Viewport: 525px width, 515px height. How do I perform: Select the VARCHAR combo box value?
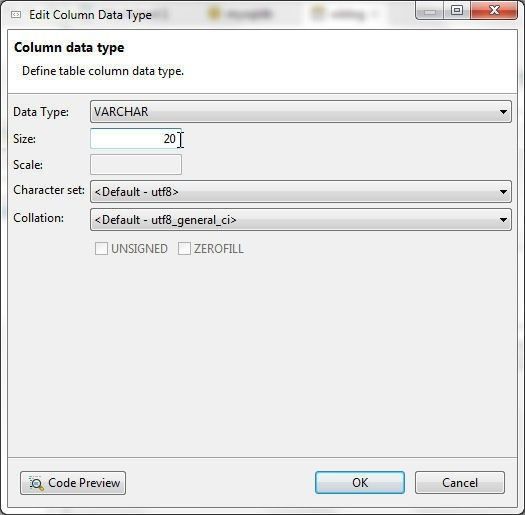click(301, 112)
